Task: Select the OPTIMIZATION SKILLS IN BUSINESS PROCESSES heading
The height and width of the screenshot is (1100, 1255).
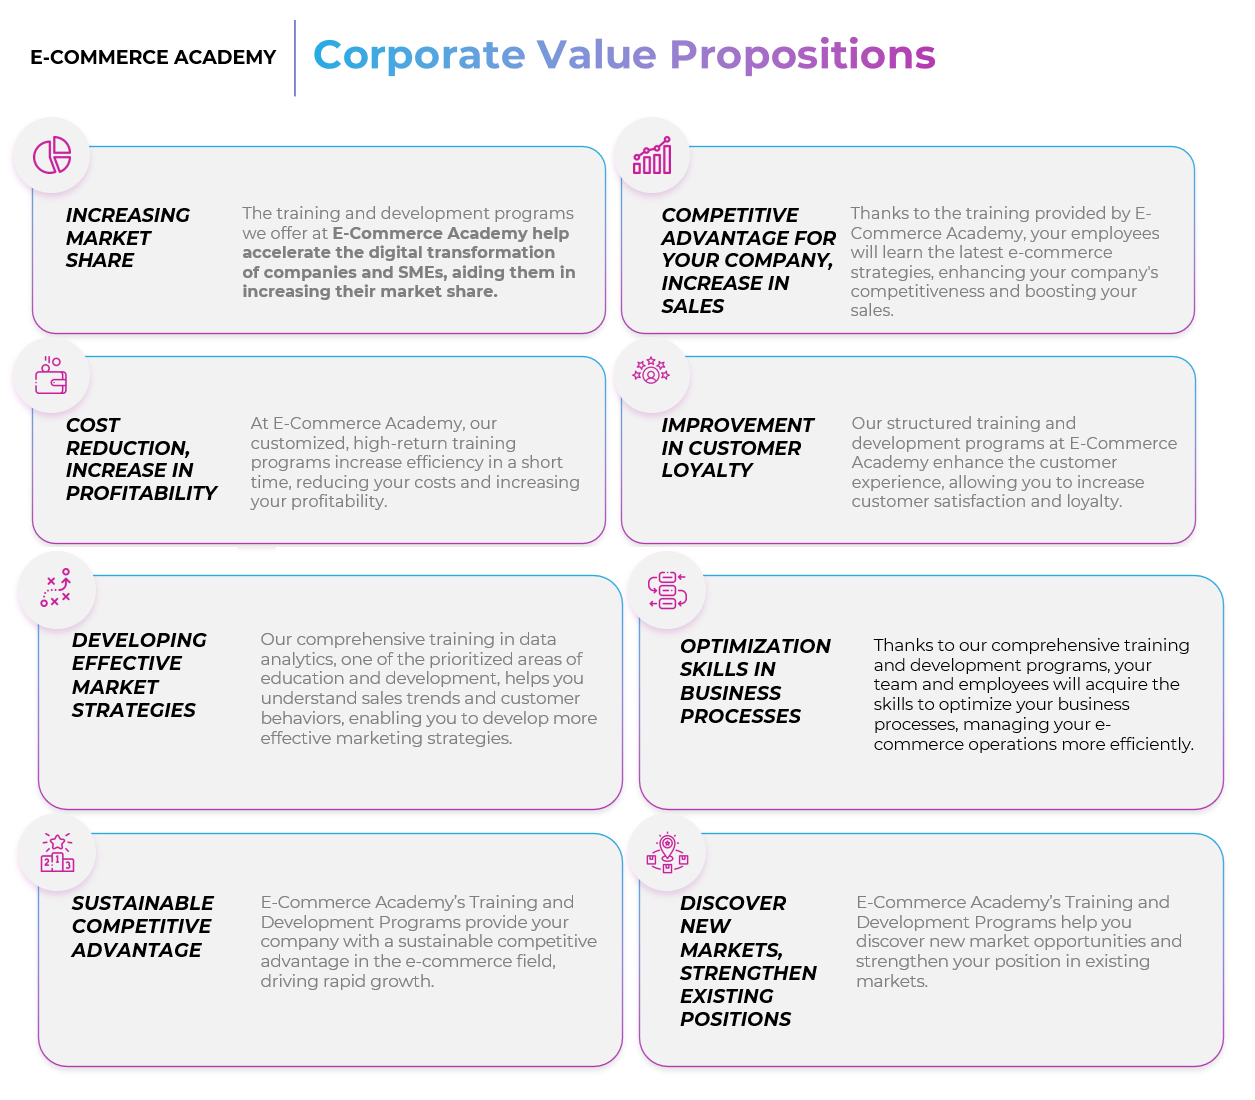Action: click(755, 681)
